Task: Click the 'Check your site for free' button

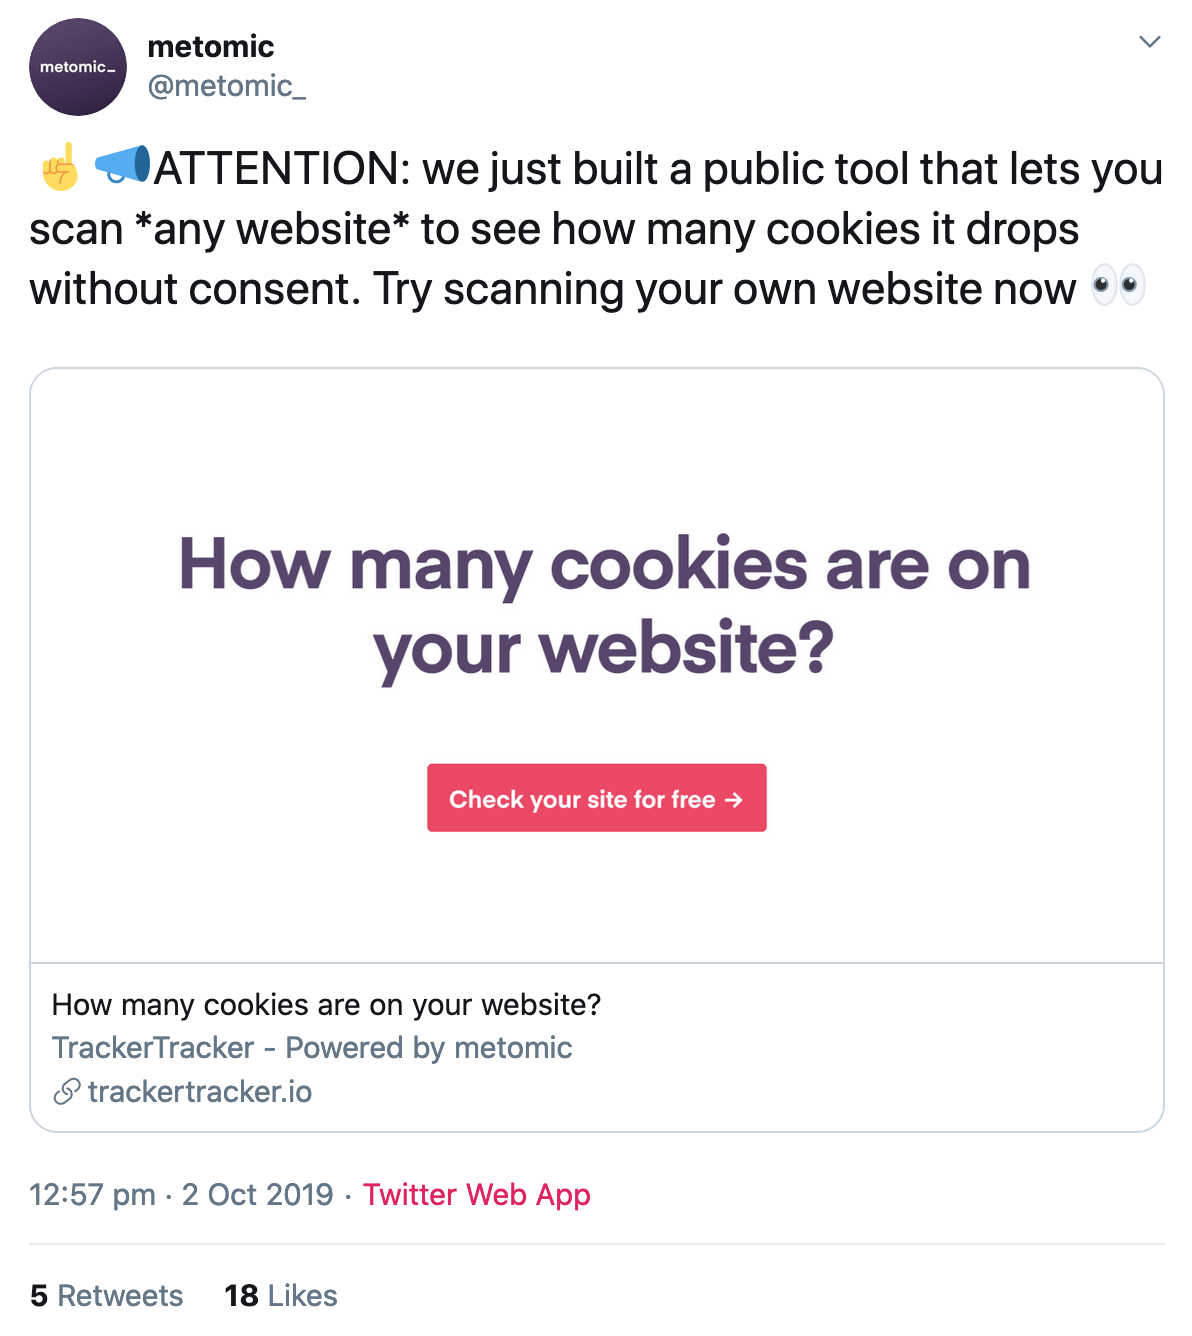Action: click(597, 798)
